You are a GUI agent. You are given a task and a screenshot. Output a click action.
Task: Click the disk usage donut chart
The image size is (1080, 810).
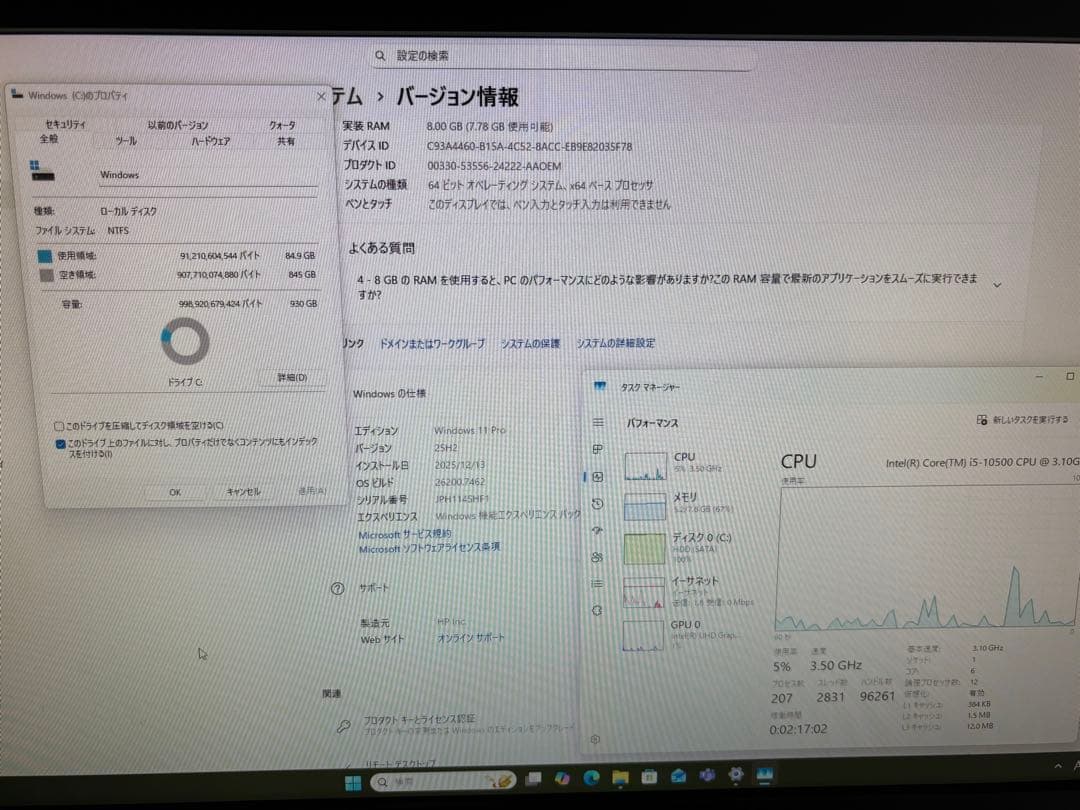coord(184,342)
